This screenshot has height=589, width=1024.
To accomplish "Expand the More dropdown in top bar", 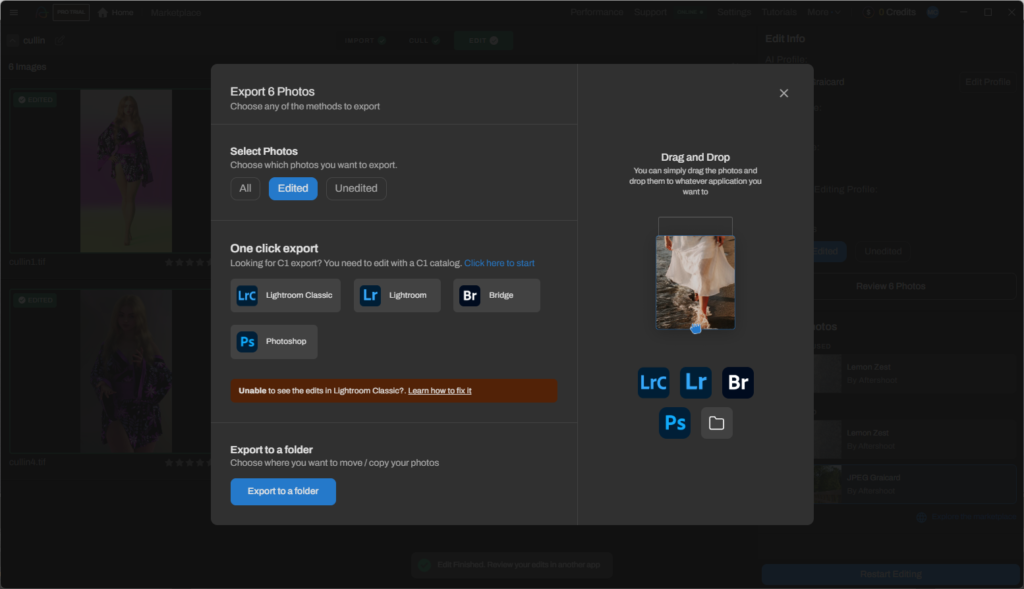I will pos(824,12).
